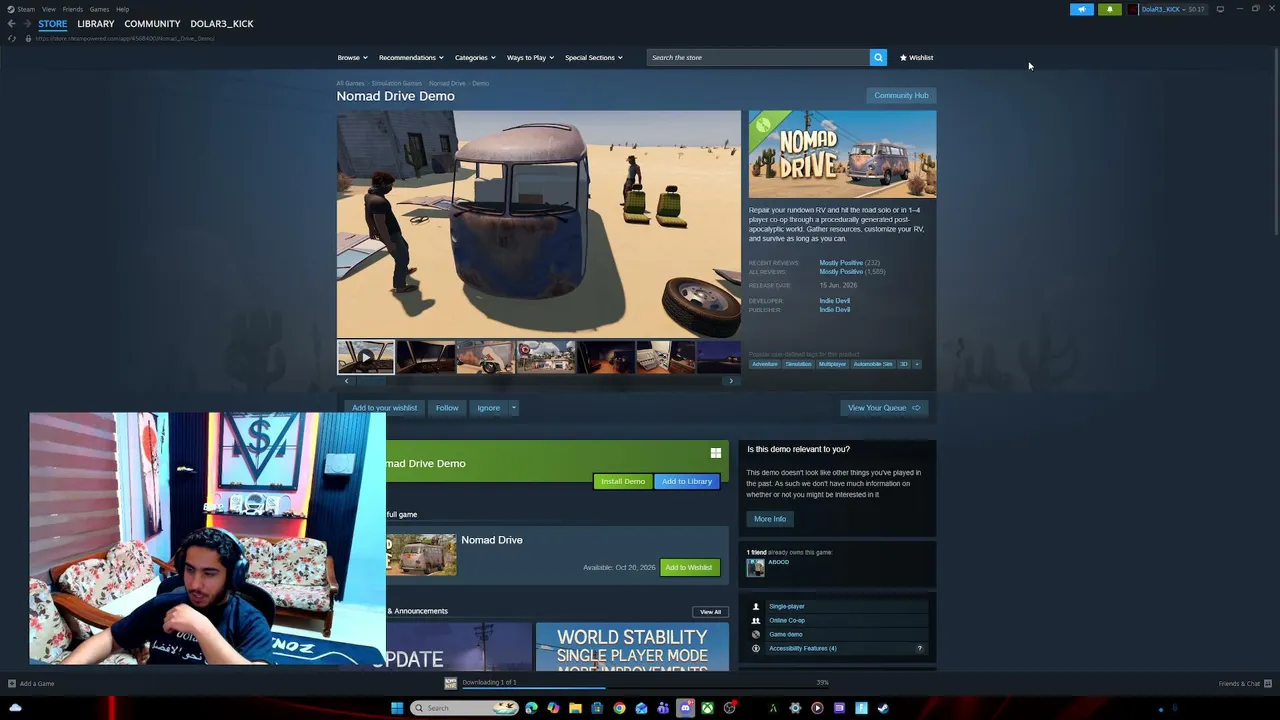Open the arrow dropdown next to Ignore
The height and width of the screenshot is (720, 1280).
point(514,408)
